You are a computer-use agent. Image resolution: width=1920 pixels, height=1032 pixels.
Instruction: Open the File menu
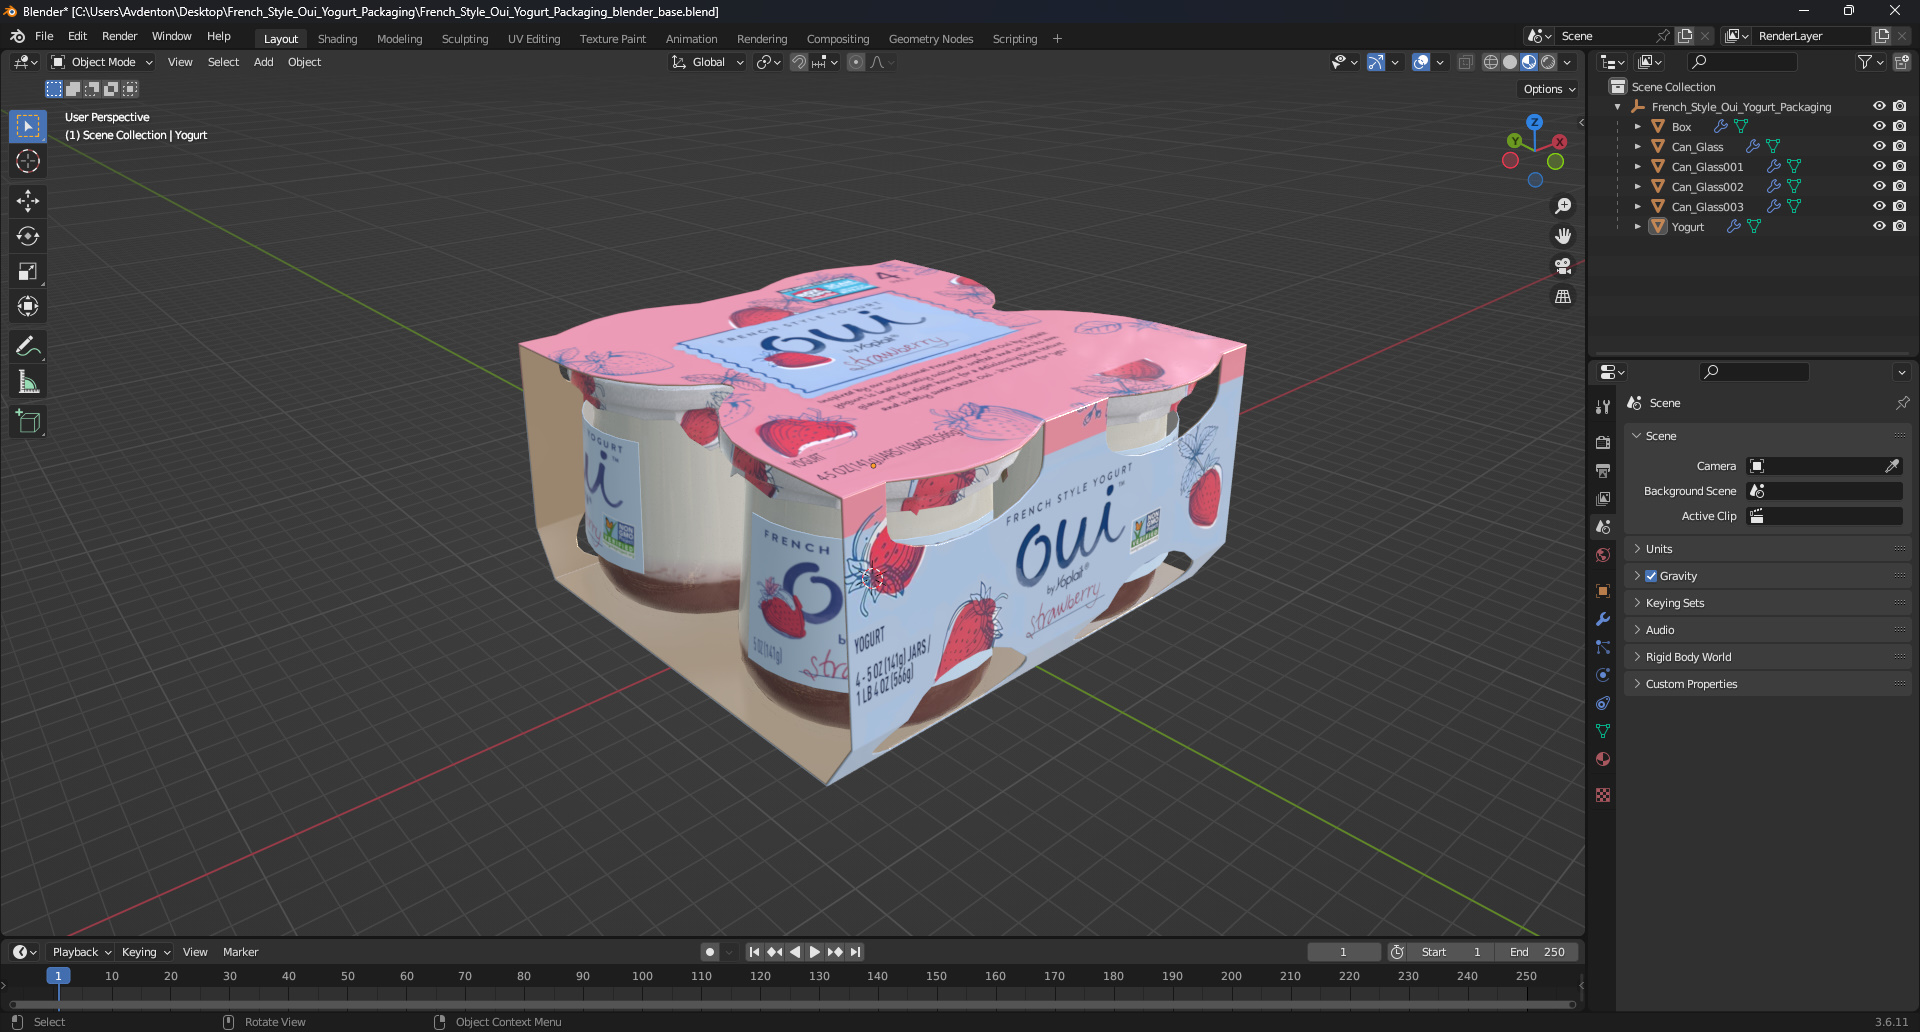(44, 36)
